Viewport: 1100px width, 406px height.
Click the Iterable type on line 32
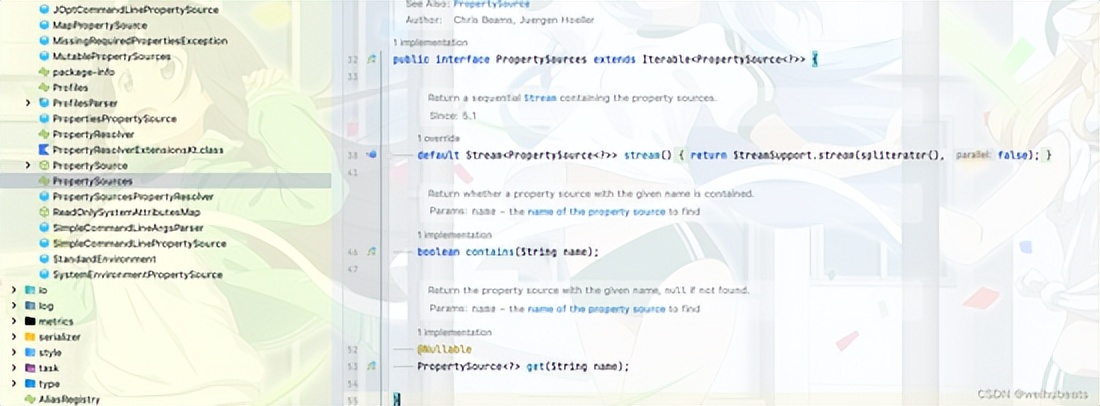point(666,60)
